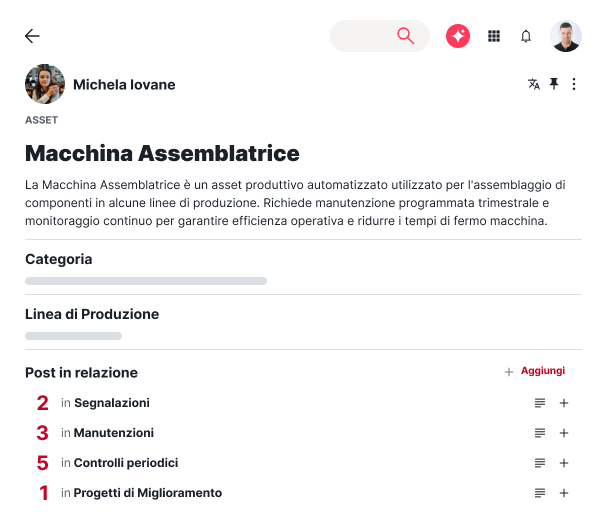Click the red AI sparkle icon
The height and width of the screenshot is (526, 602).
click(458, 36)
